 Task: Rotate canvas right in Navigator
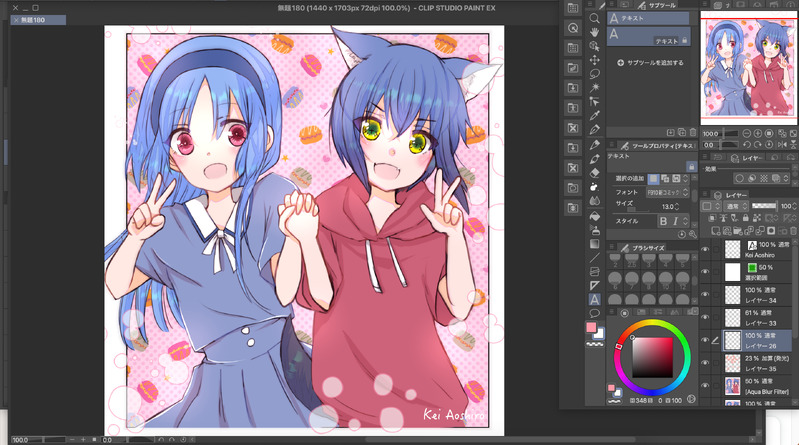coord(758,145)
